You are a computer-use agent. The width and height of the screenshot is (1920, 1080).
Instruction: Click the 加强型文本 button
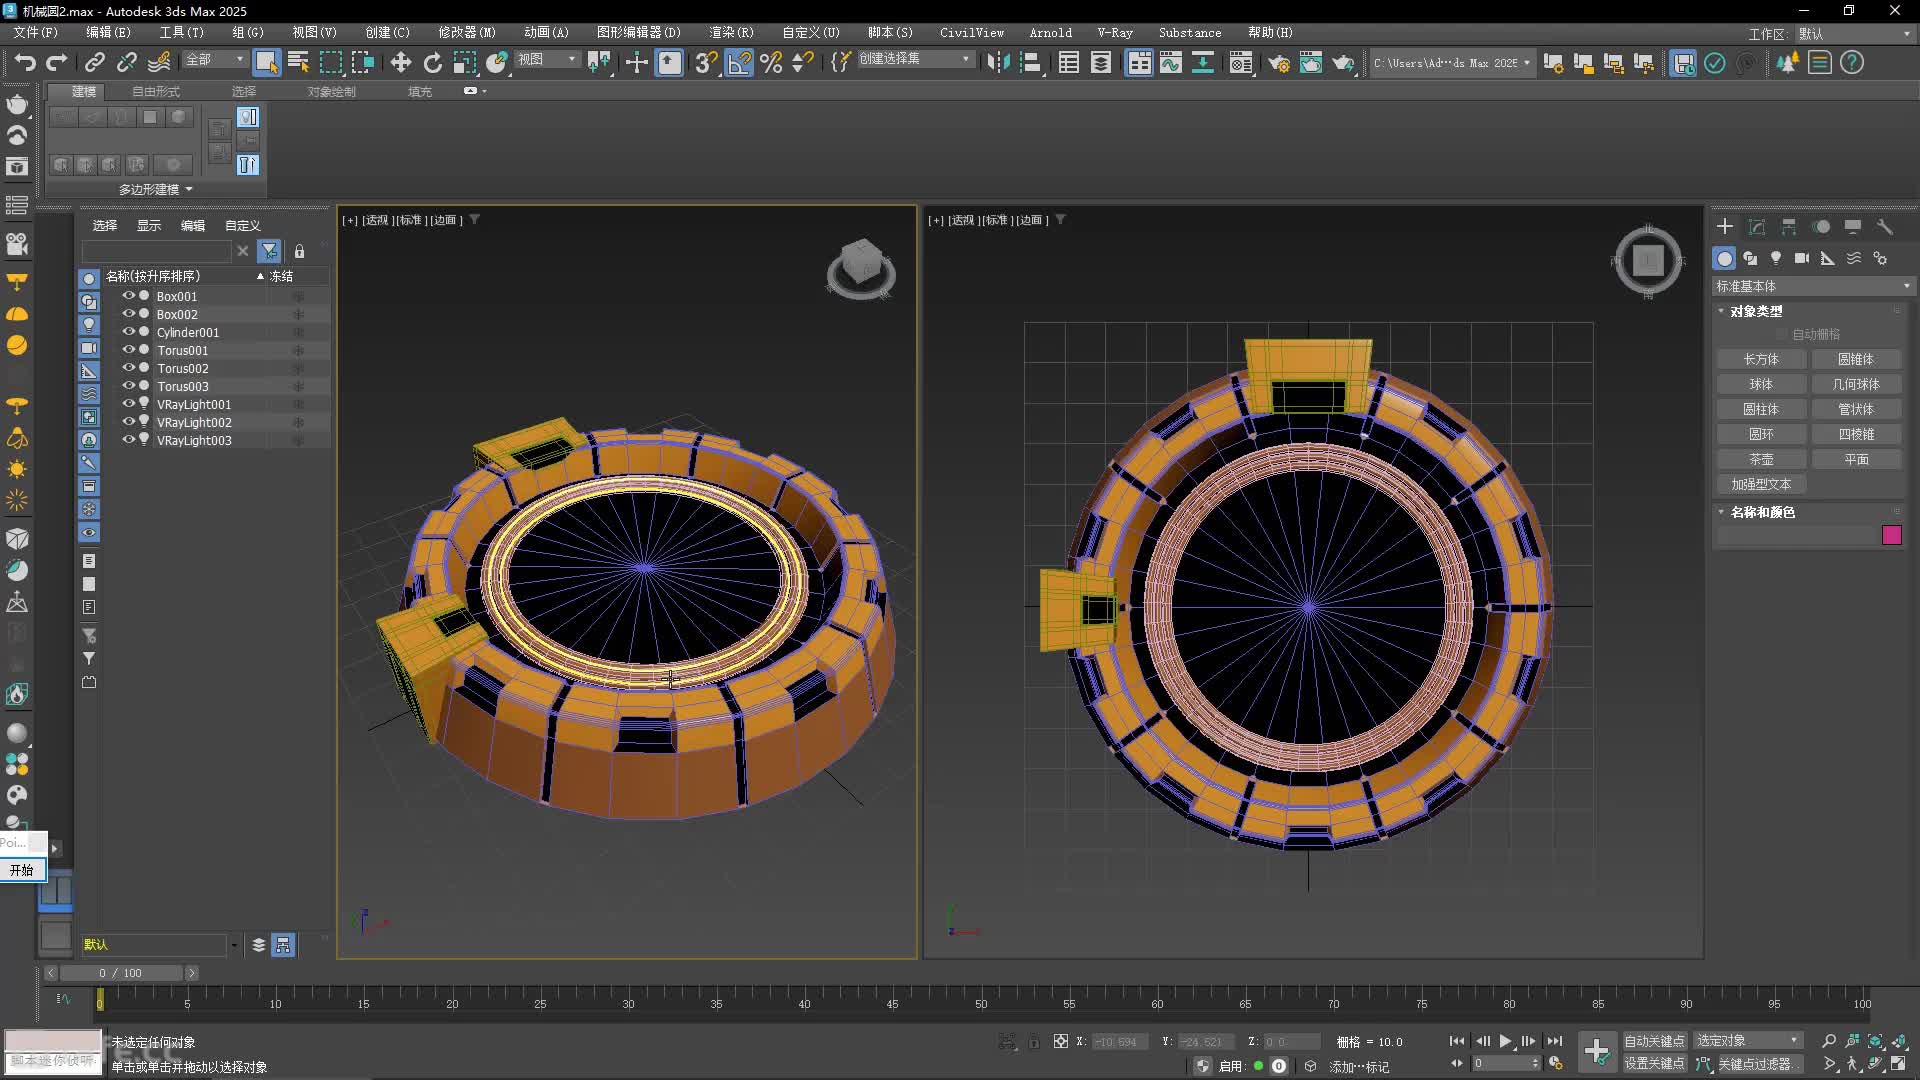pos(1761,484)
